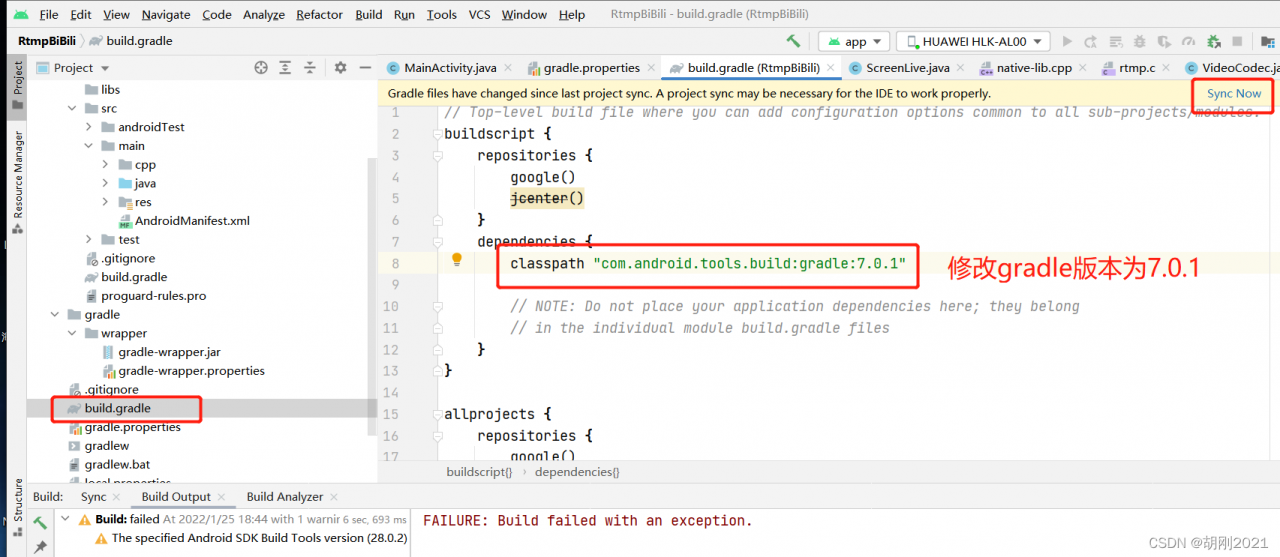
Task: Click the pin icon in Build panel
Action: click(40, 546)
